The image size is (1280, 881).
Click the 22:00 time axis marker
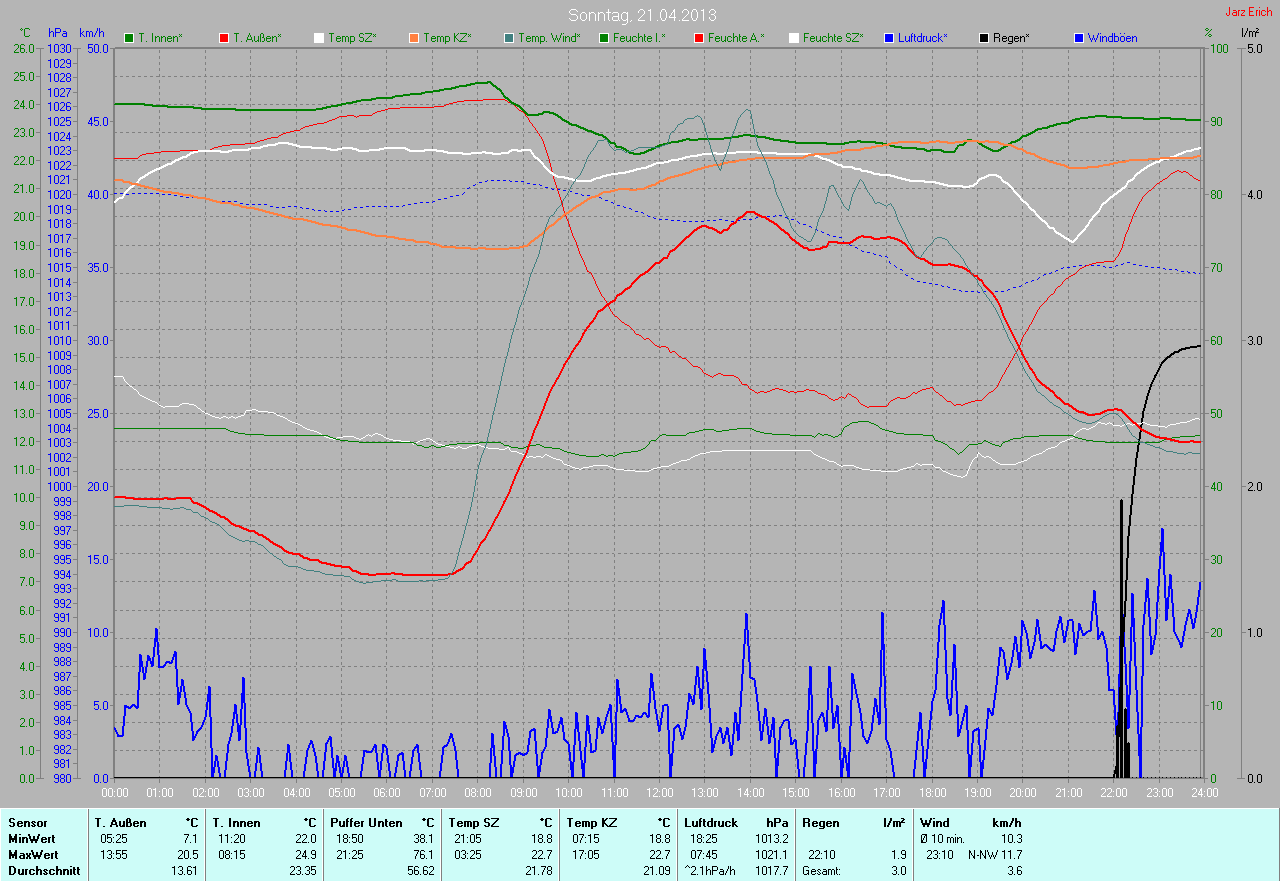[x=1113, y=793]
